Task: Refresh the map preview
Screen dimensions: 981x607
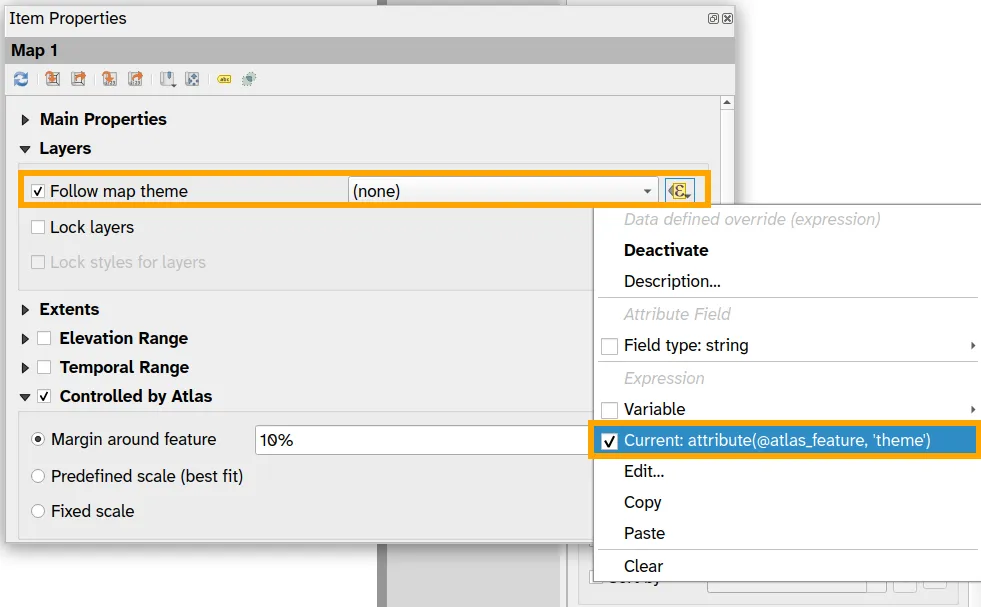Action: tap(20, 78)
